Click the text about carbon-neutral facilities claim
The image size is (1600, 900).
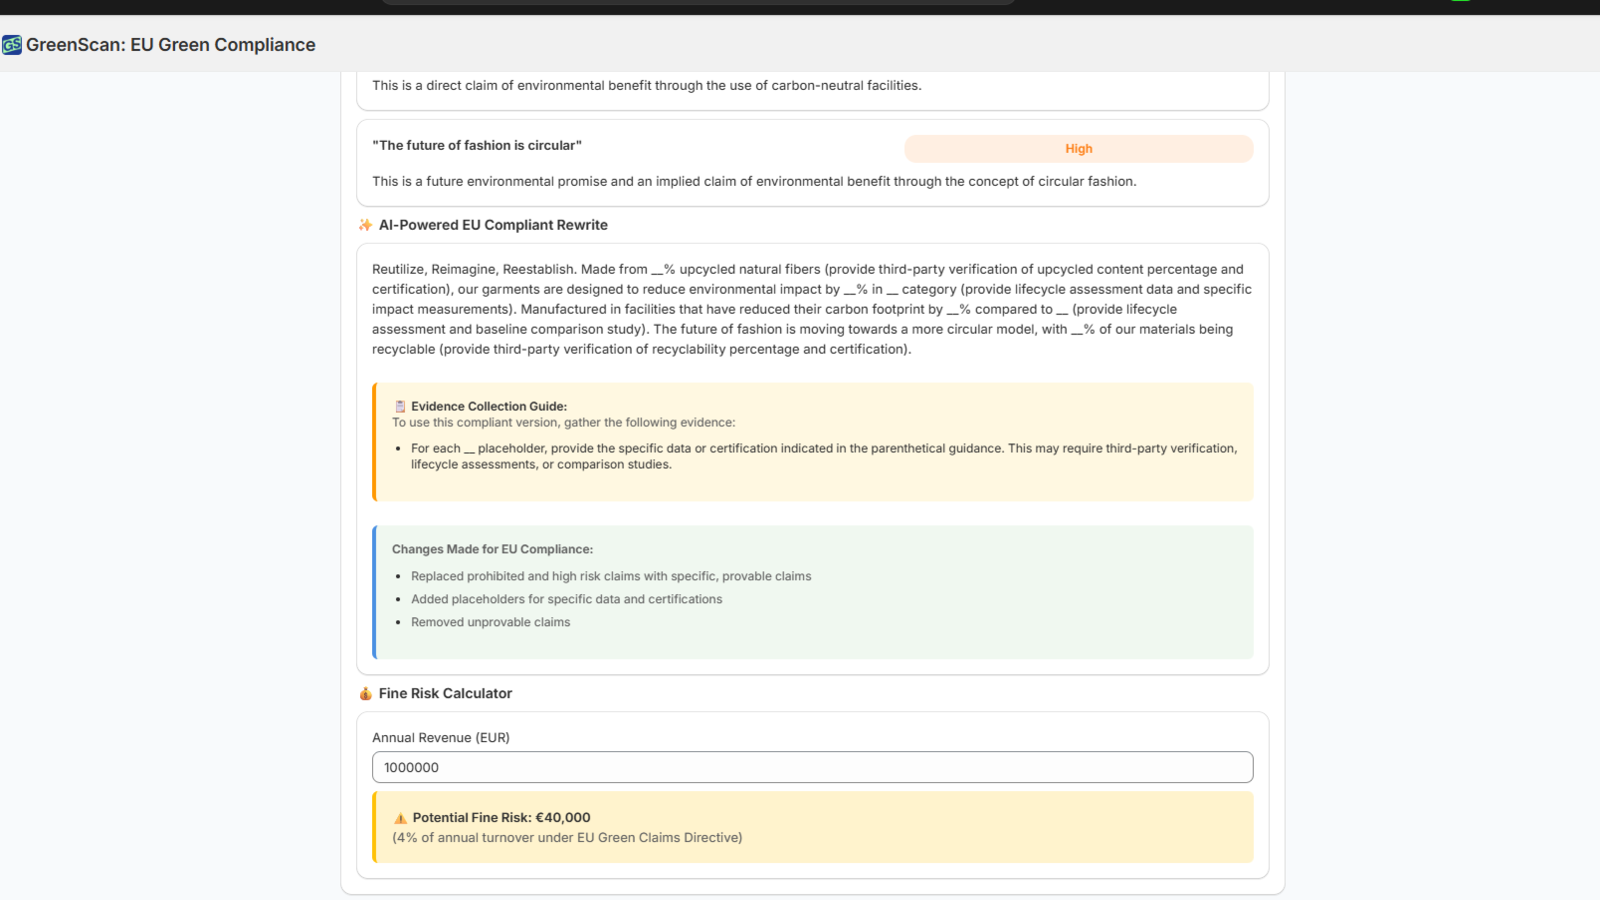coord(647,85)
